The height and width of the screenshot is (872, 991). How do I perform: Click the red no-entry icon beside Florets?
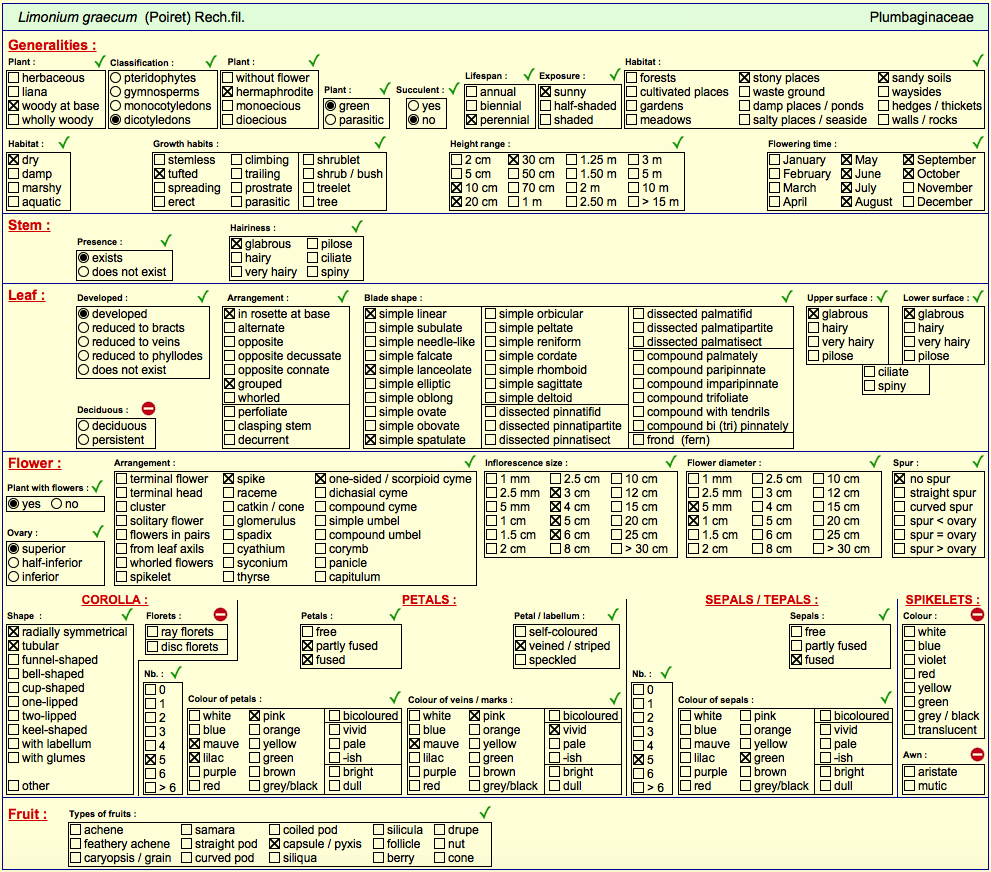coord(220,614)
